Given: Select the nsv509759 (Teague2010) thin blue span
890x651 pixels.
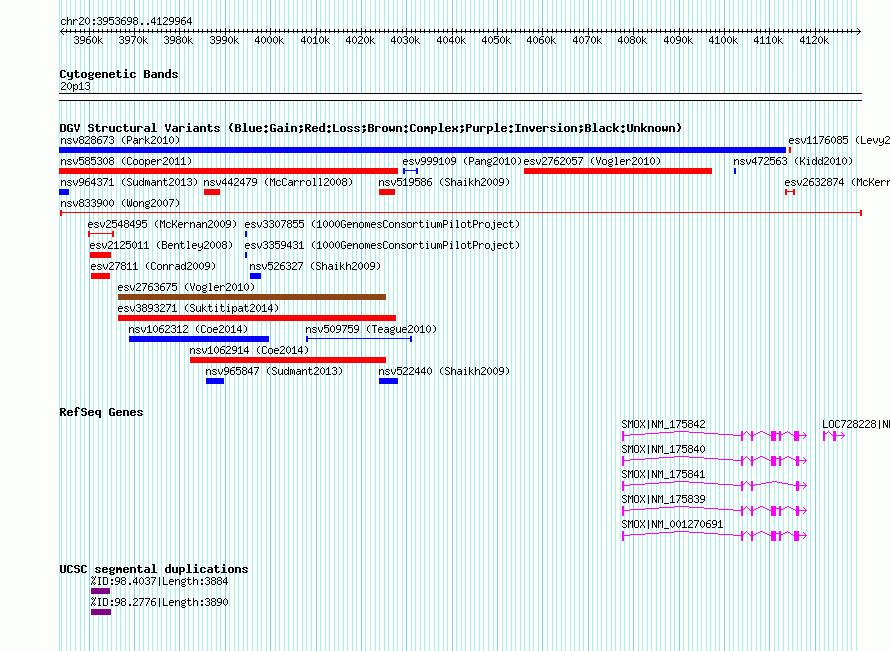Looking at the screenshot, I should [359, 339].
